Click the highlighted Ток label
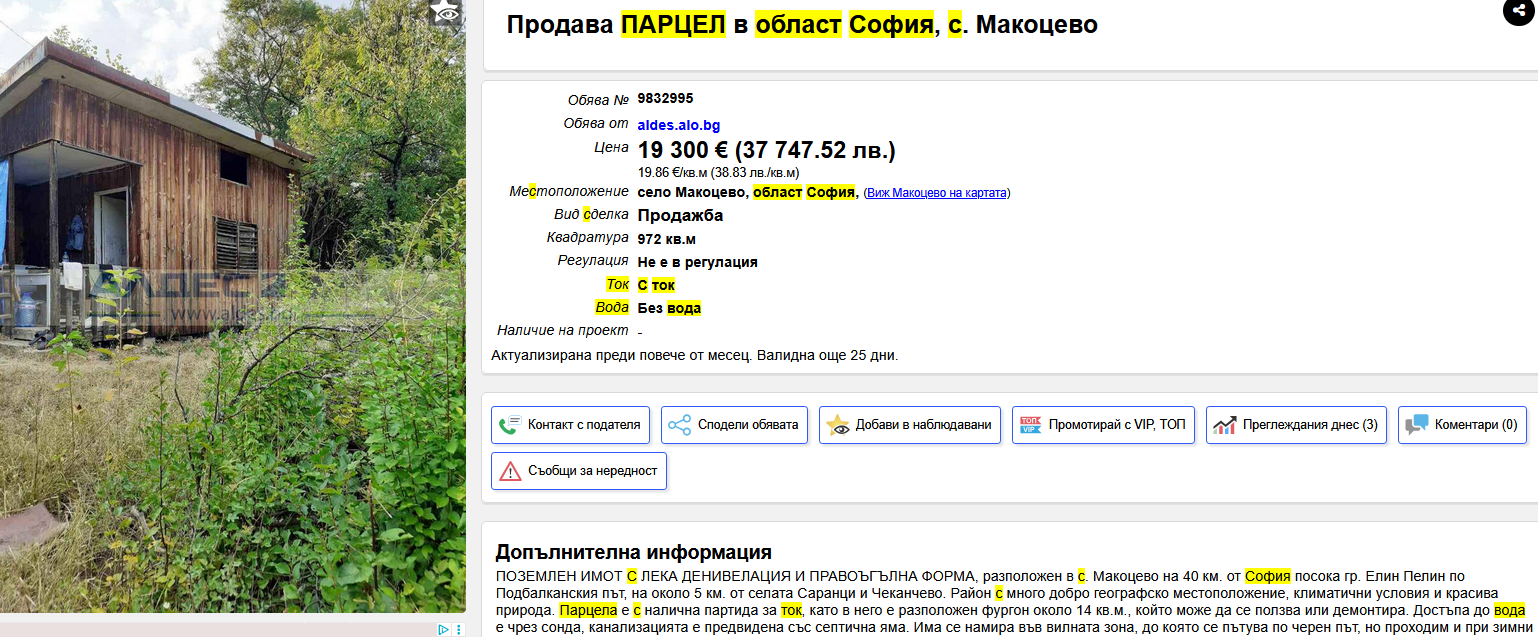The width and height of the screenshot is (1538, 637). (x=617, y=285)
